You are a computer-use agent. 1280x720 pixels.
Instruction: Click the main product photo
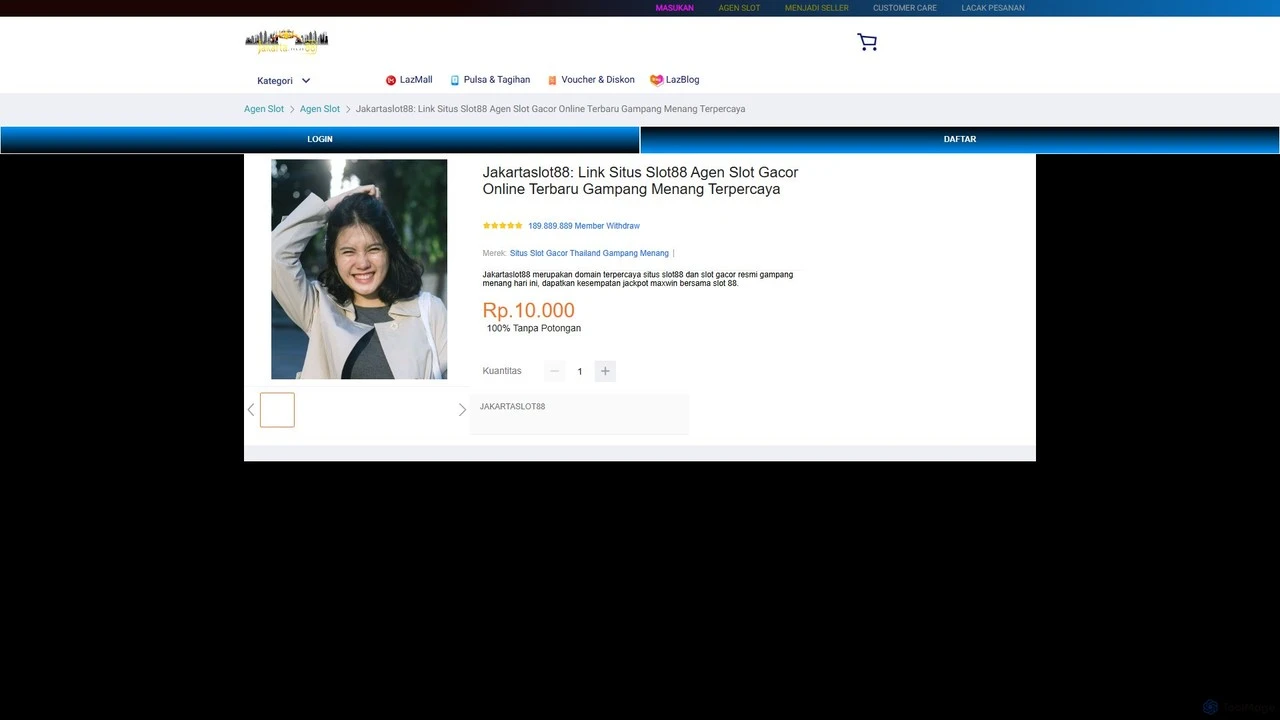pyautogui.click(x=359, y=269)
